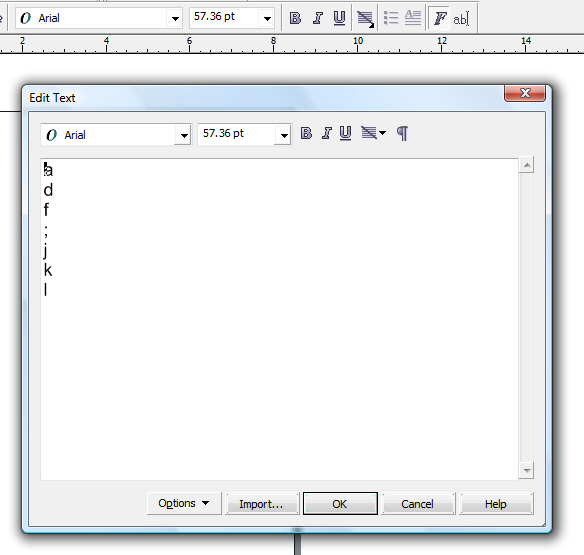Click the Italic icon in the top property bar
Screen dimensions: 584x555
tap(318, 18)
